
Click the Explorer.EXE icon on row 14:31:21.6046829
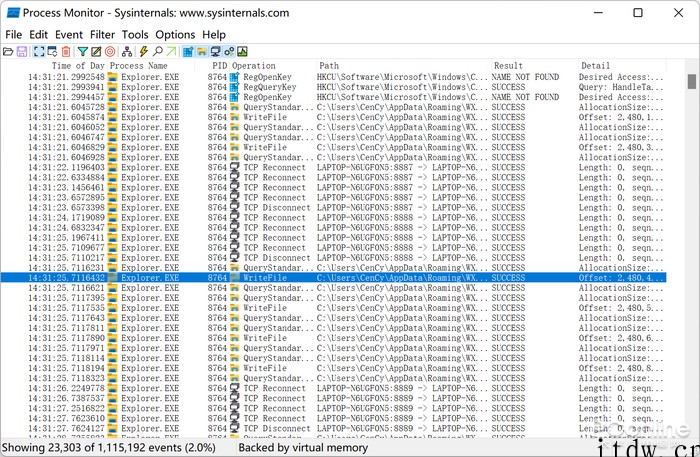(113, 147)
